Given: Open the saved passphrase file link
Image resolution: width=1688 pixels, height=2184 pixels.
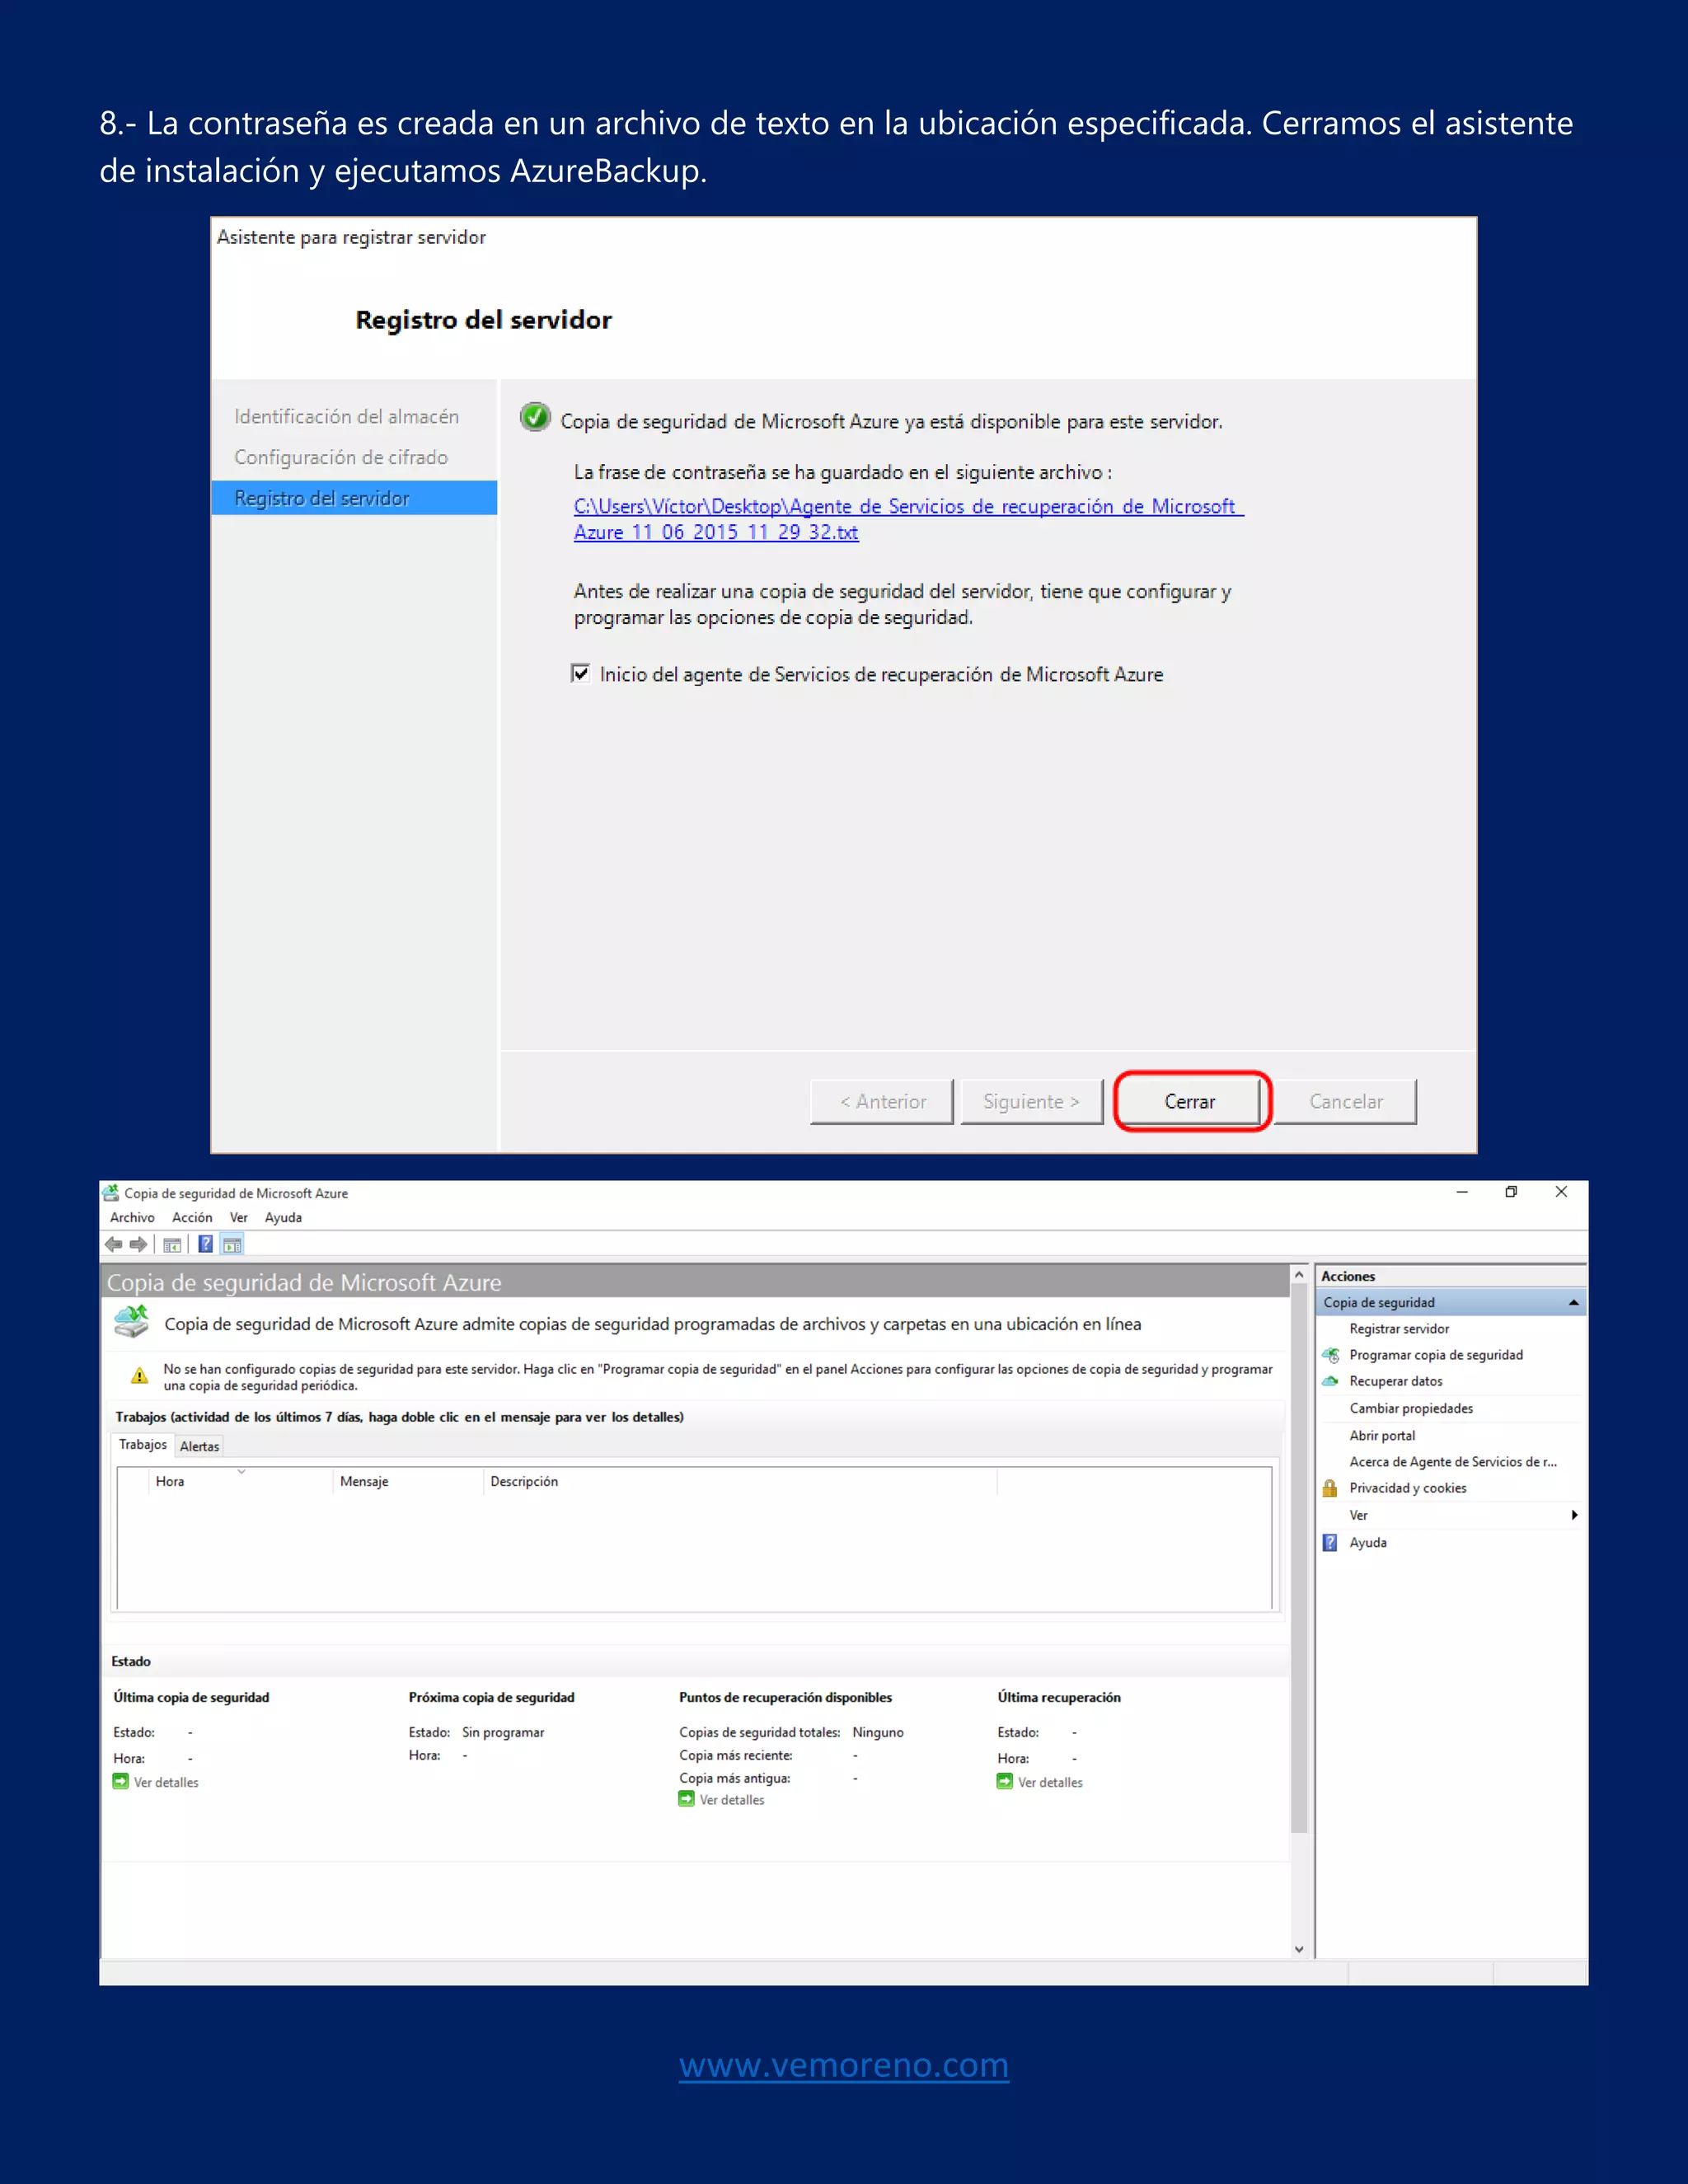Looking at the screenshot, I should point(908,519).
